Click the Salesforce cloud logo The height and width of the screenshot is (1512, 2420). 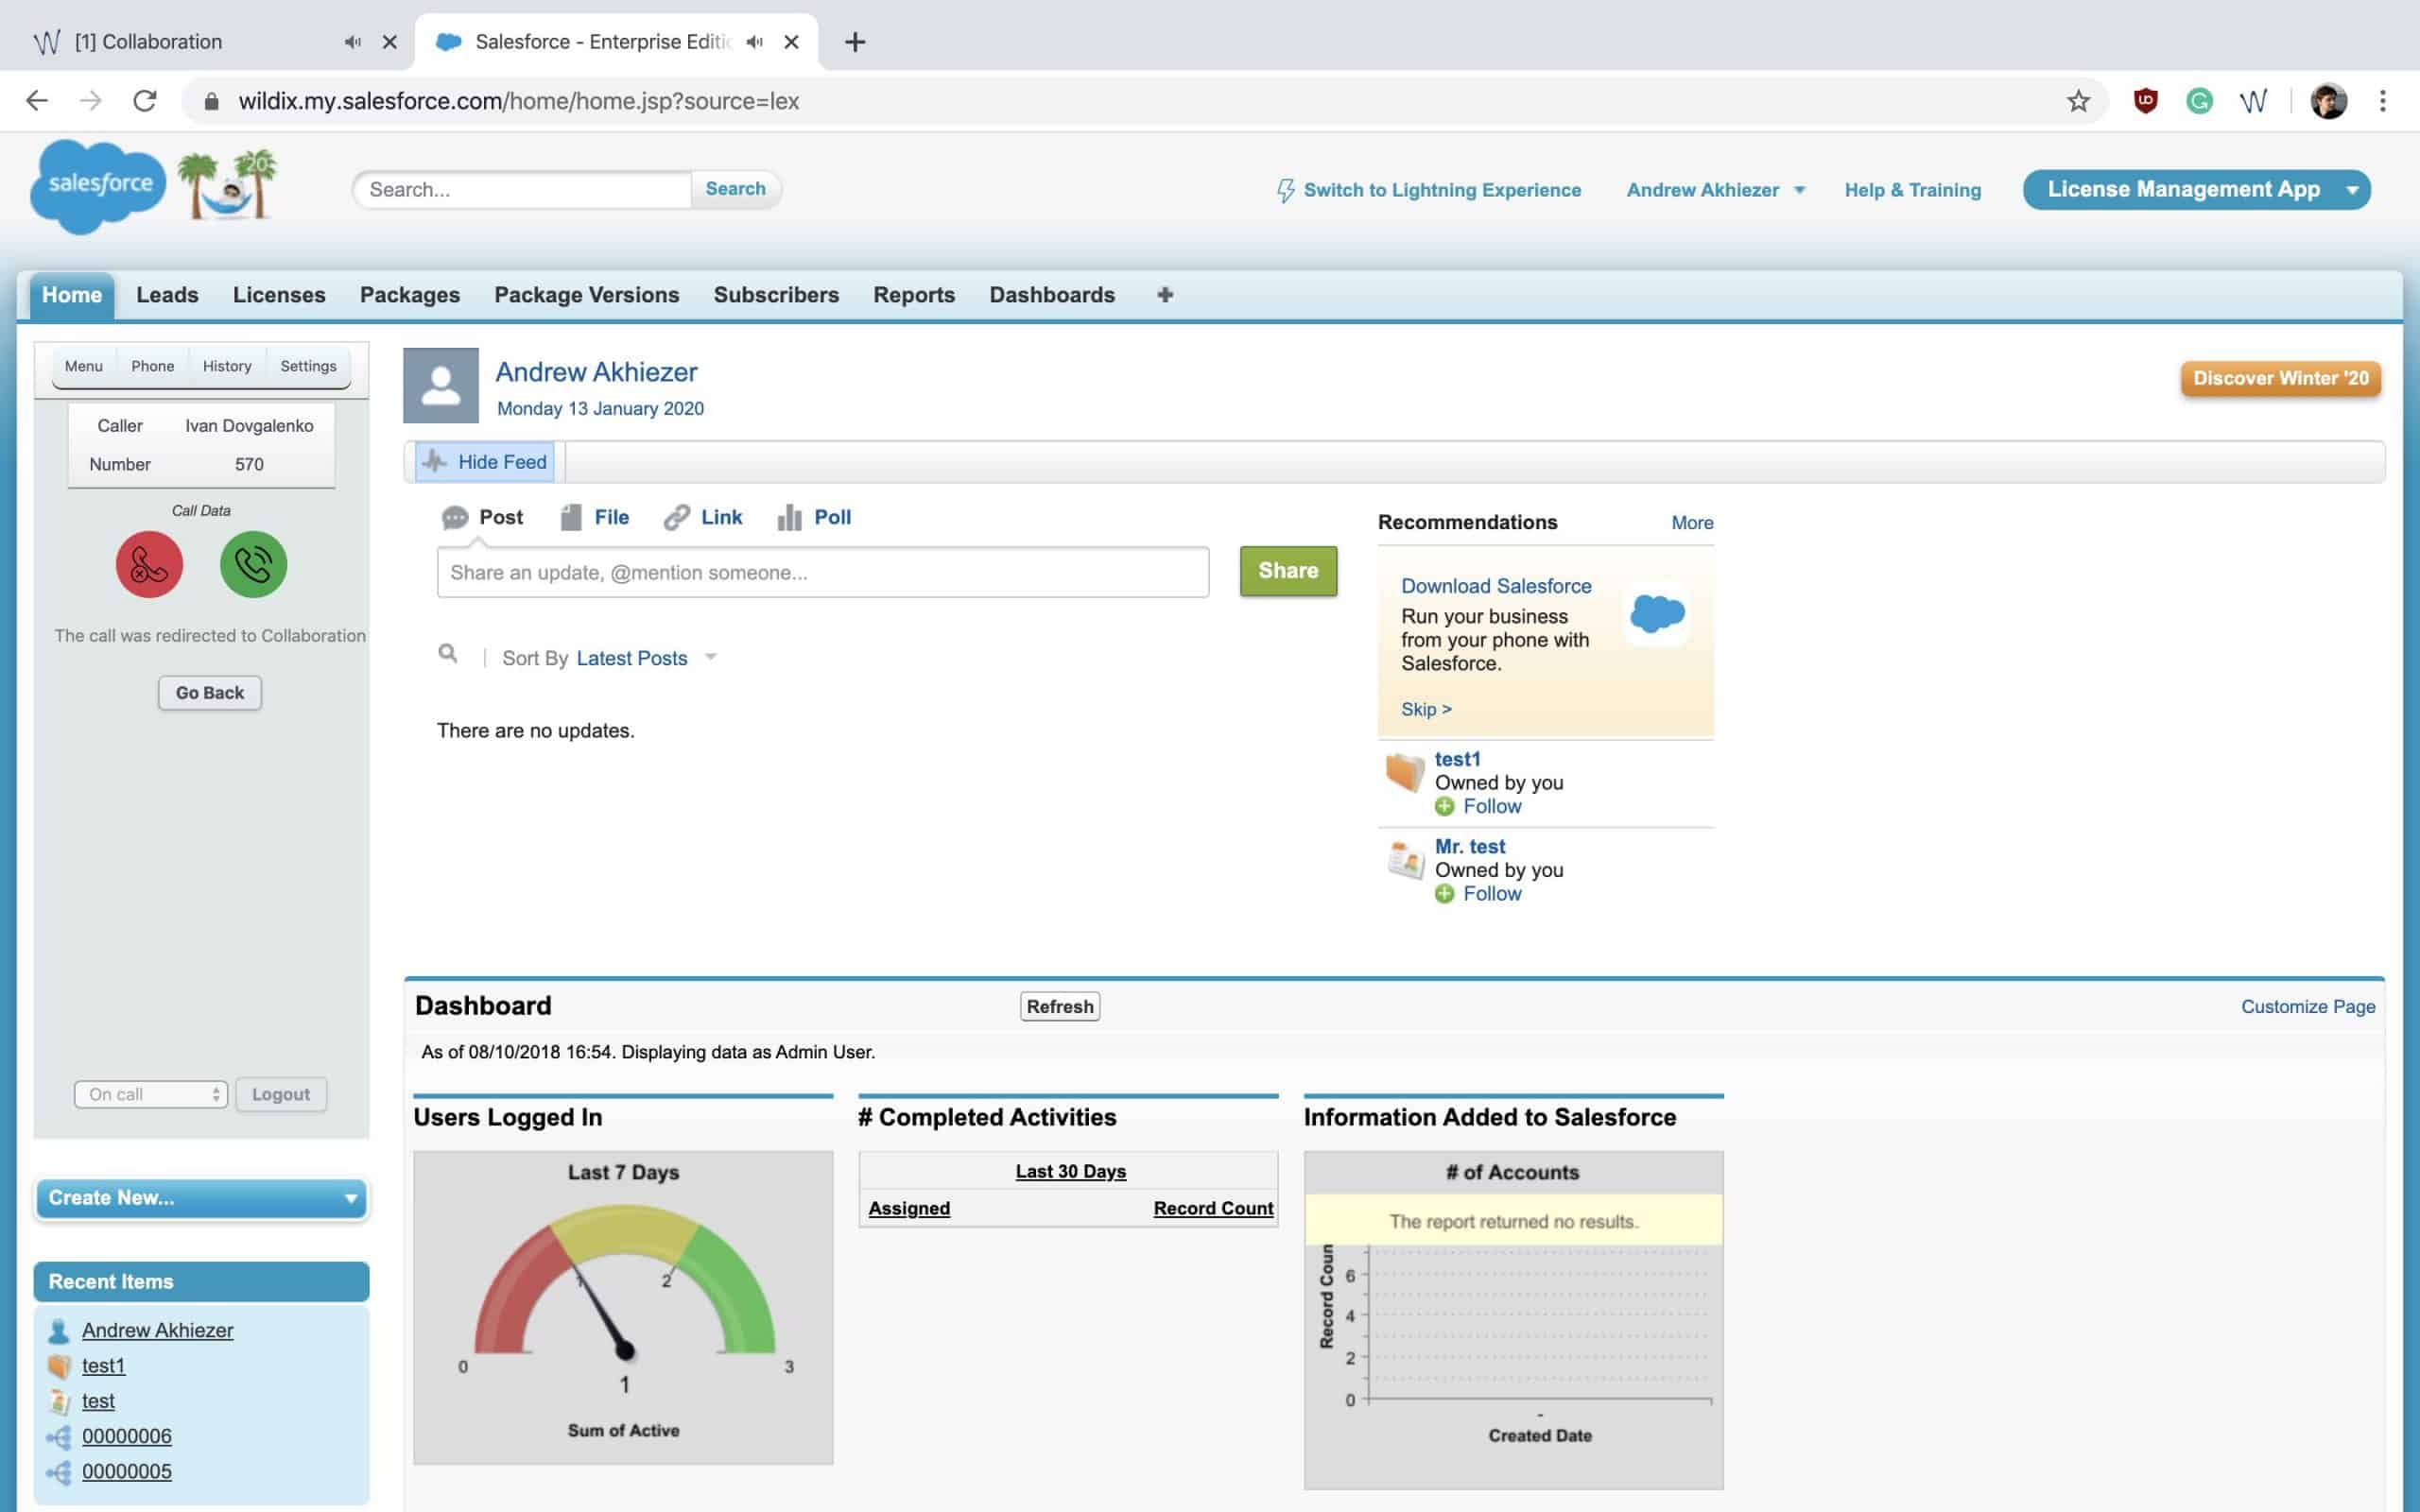pos(99,186)
